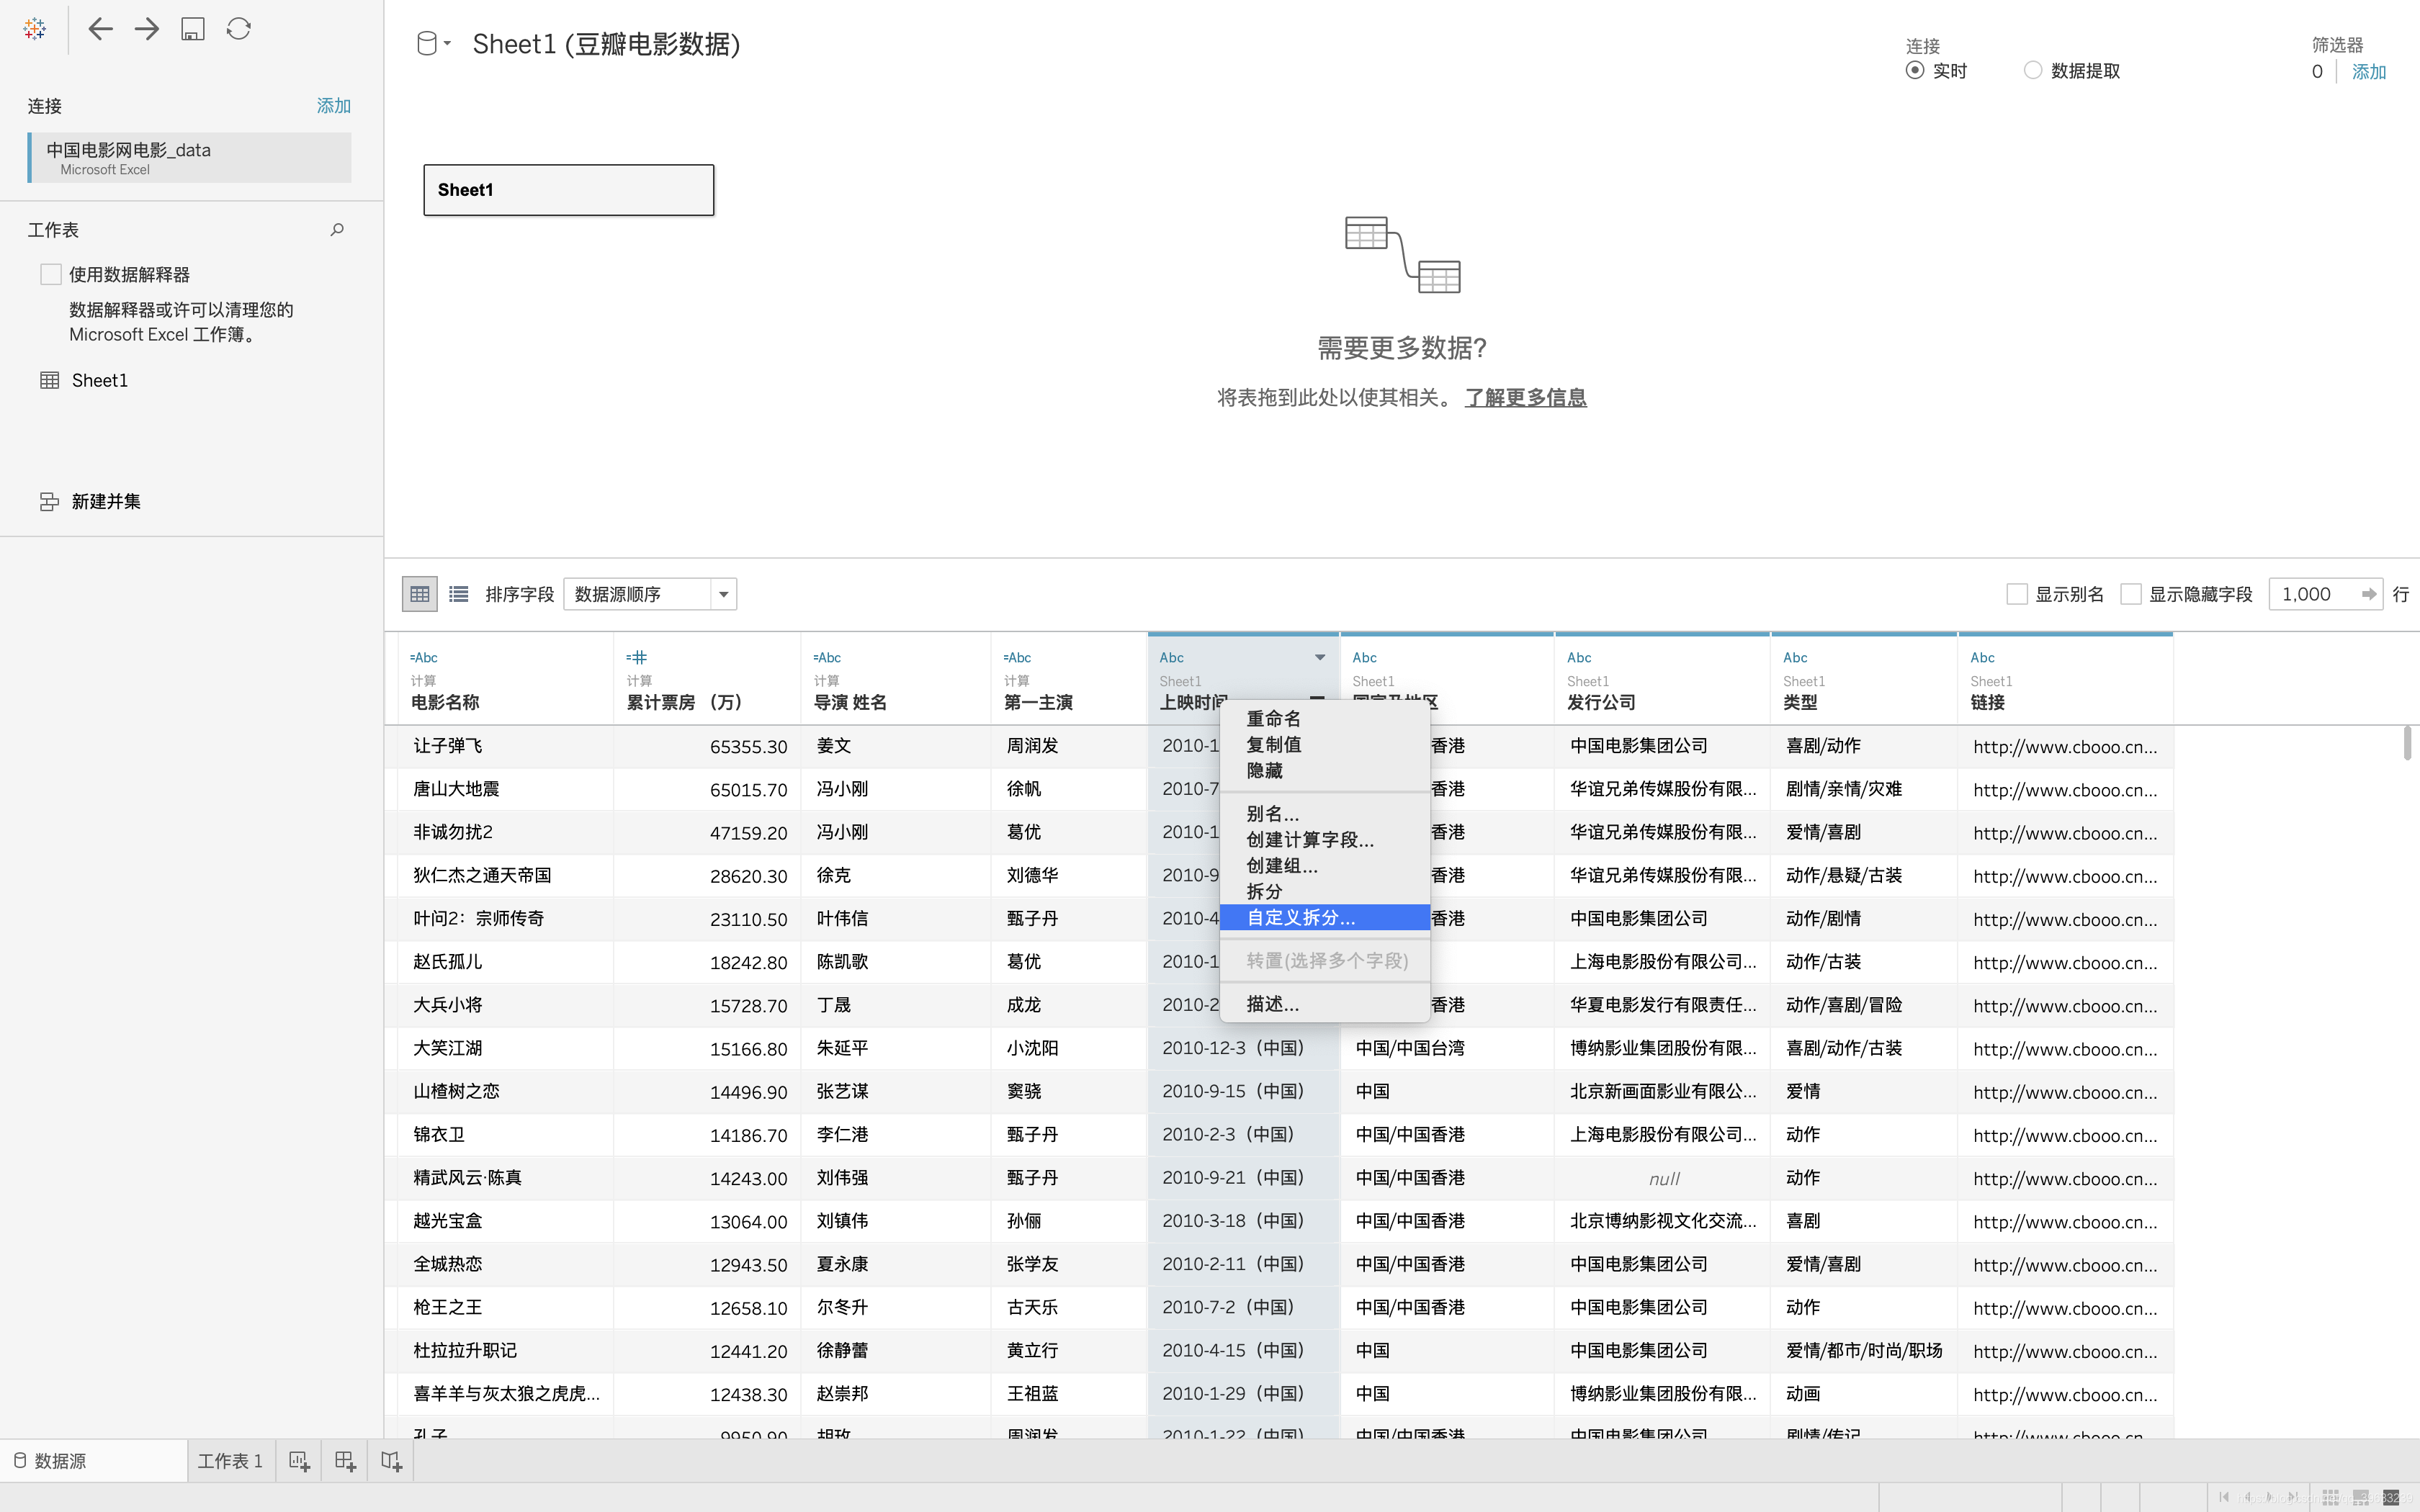The image size is (2420, 1512).
Task: Click the new worksheet icon
Action: pos(299,1461)
